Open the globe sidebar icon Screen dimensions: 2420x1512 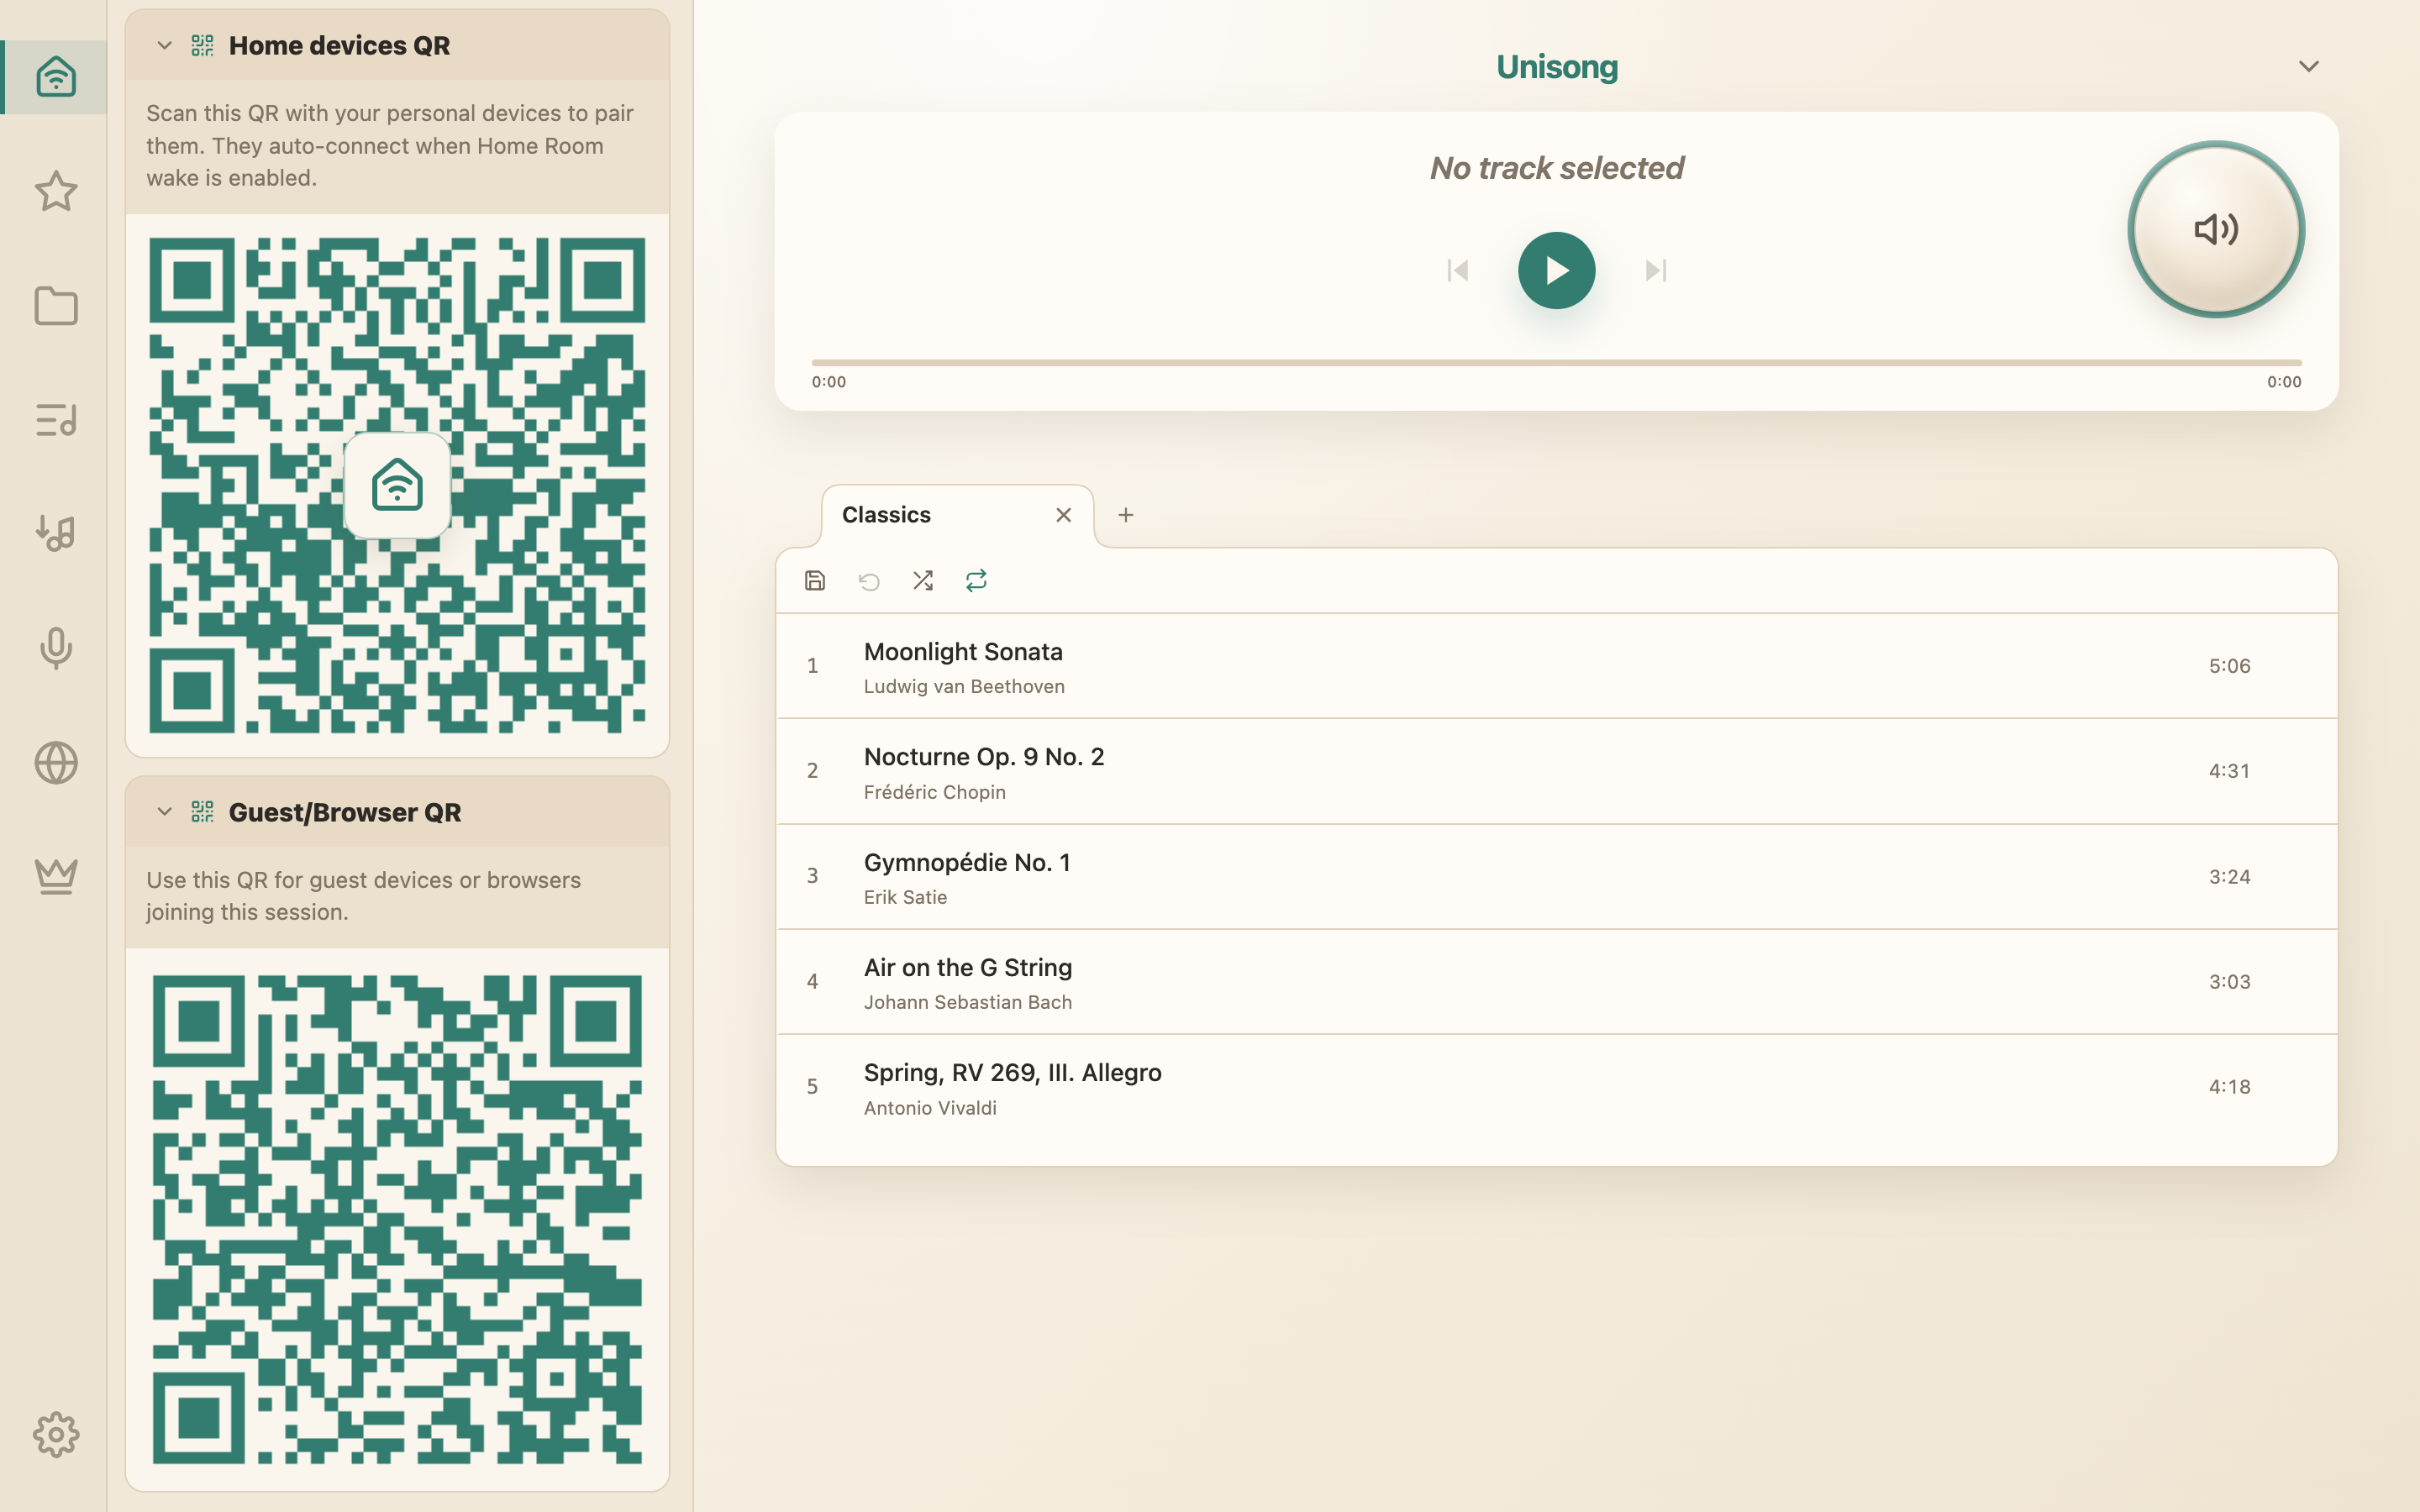pos(56,763)
